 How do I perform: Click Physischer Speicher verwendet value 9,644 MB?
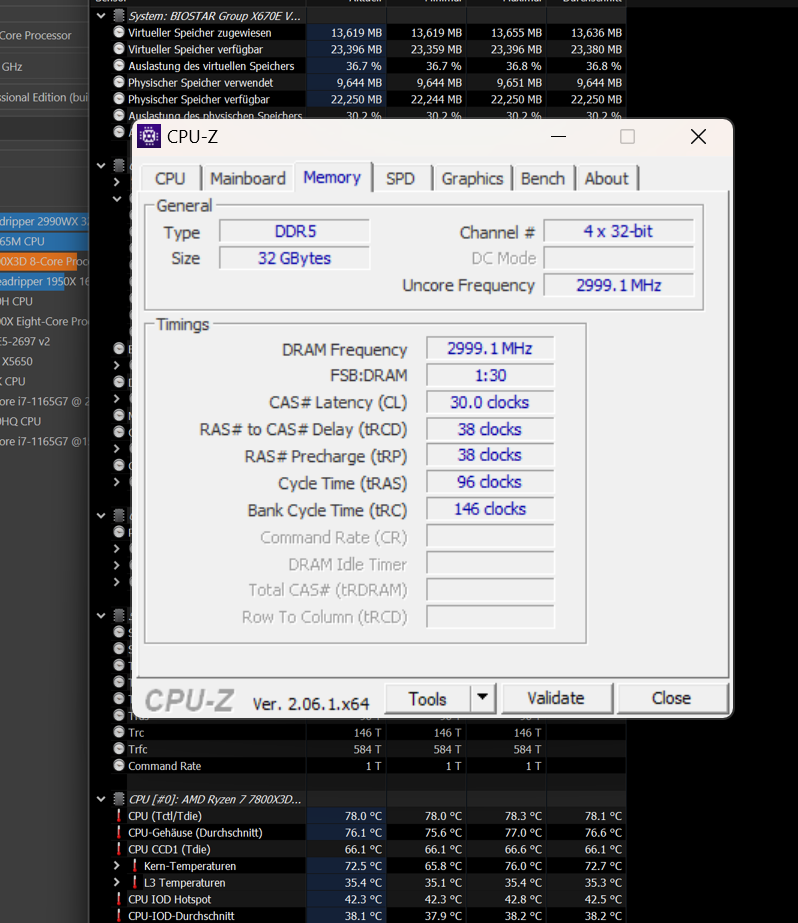(x=359, y=82)
